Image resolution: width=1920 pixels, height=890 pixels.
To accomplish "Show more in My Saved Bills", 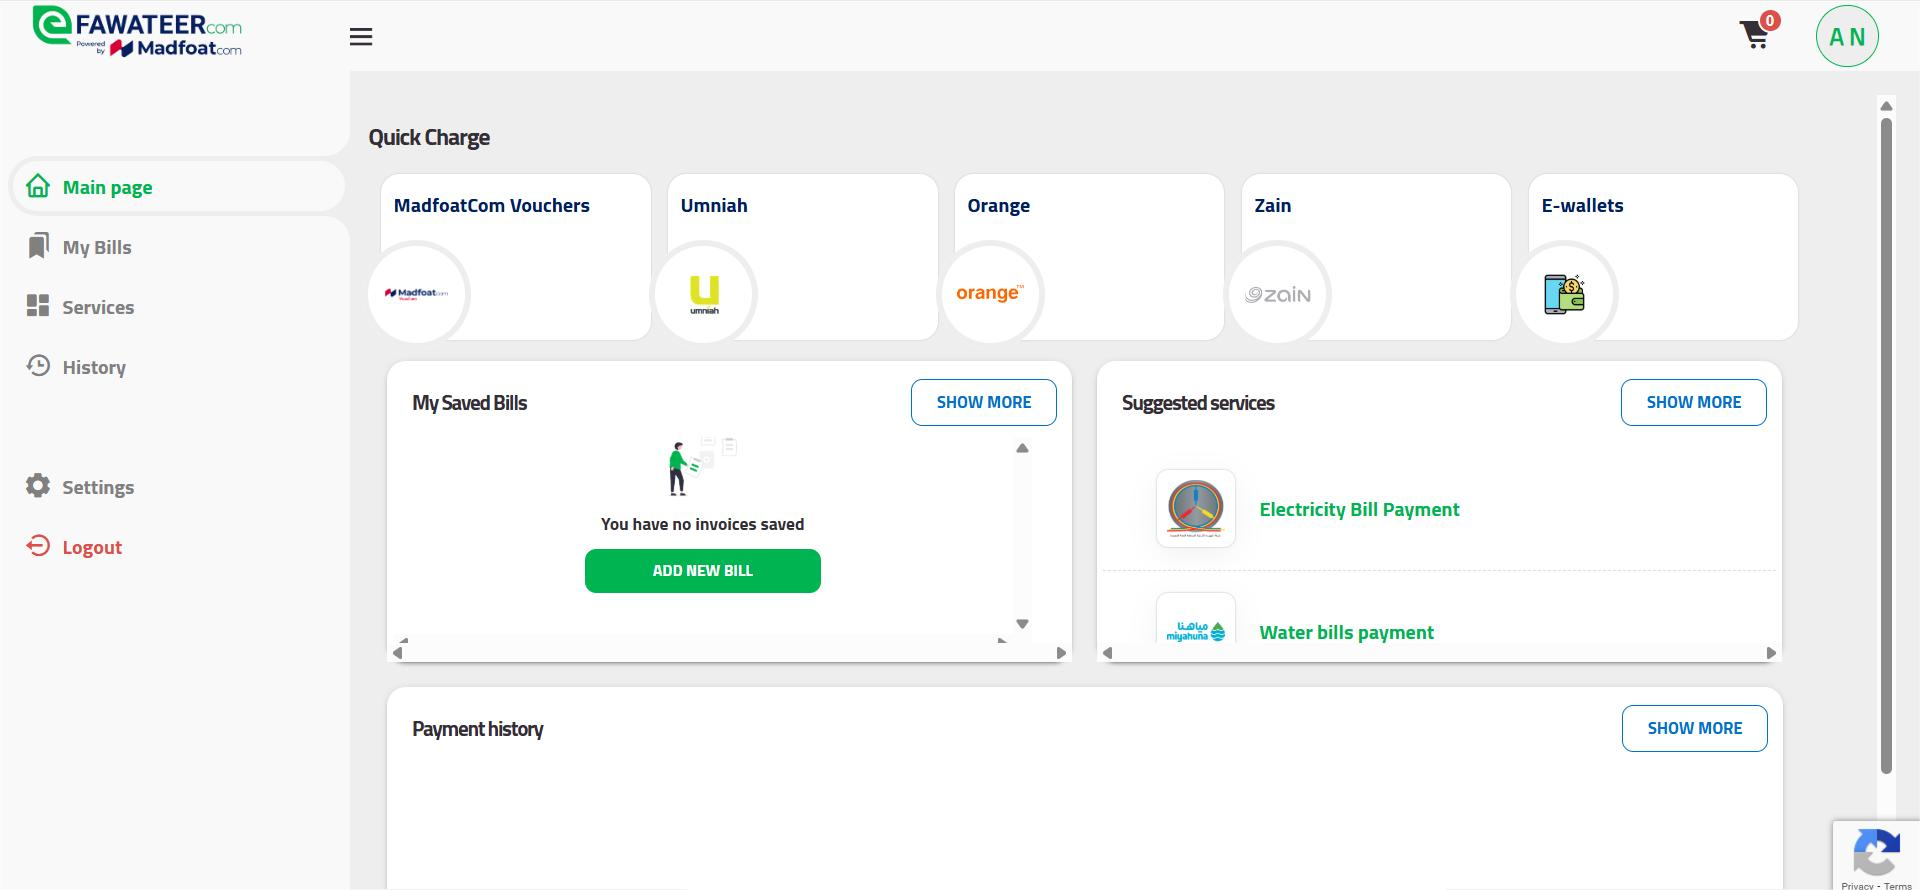I will pyautogui.click(x=983, y=402).
